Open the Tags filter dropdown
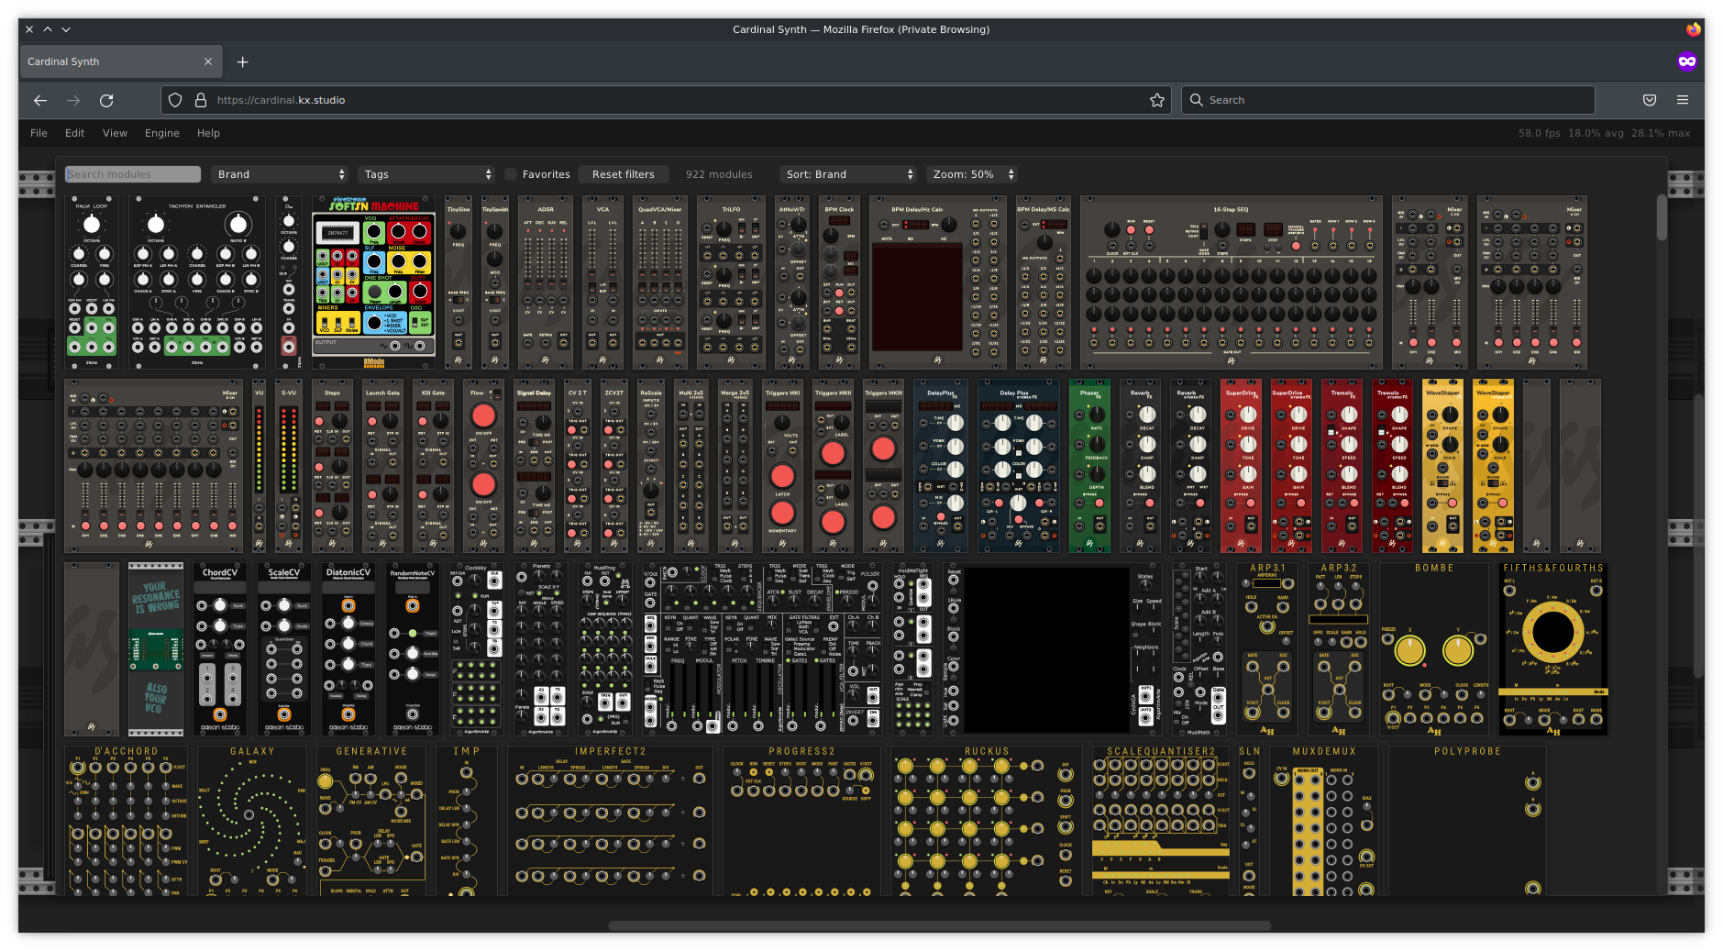 [x=427, y=174]
